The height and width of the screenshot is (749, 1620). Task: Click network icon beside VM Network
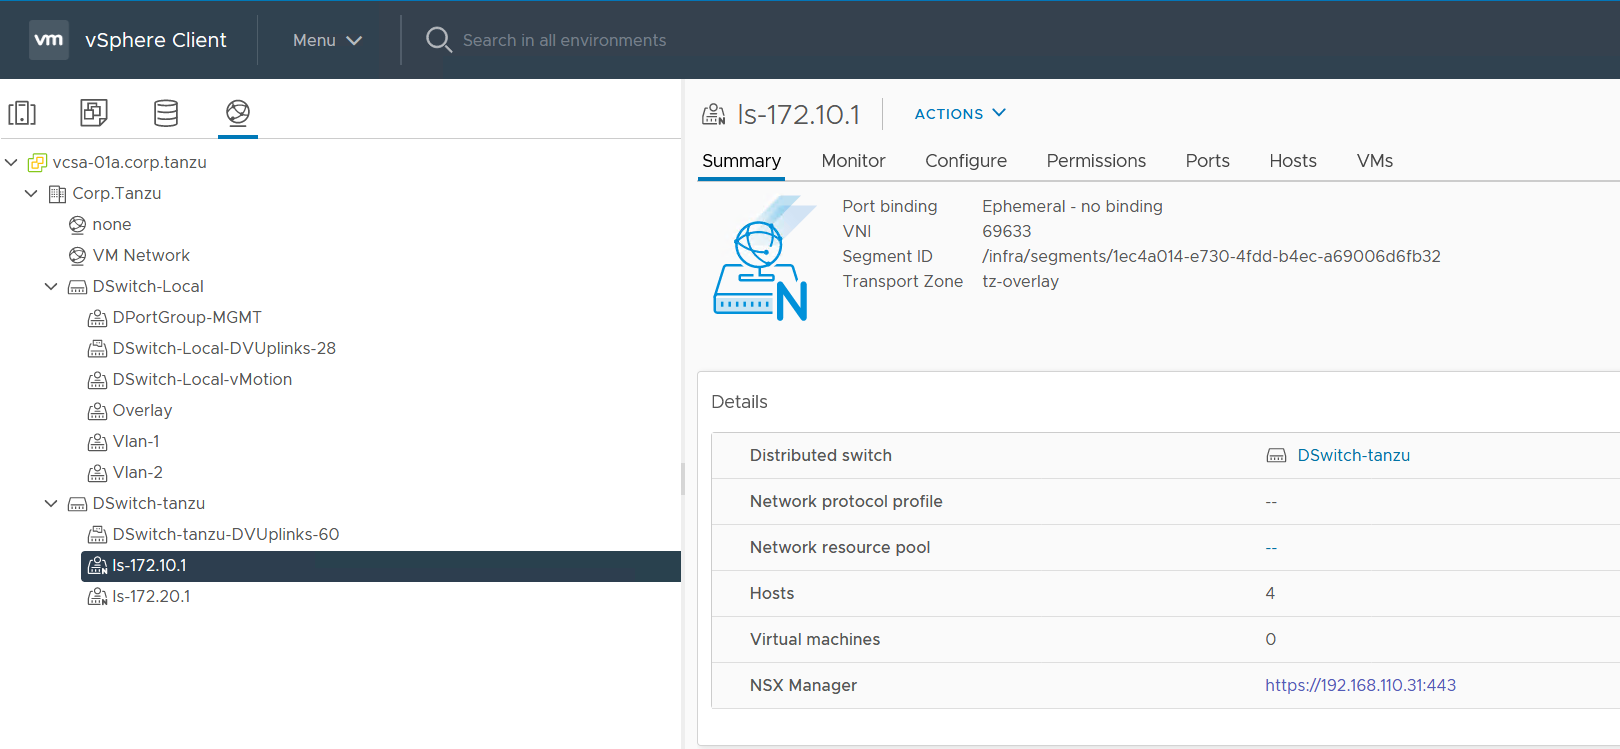pos(77,255)
